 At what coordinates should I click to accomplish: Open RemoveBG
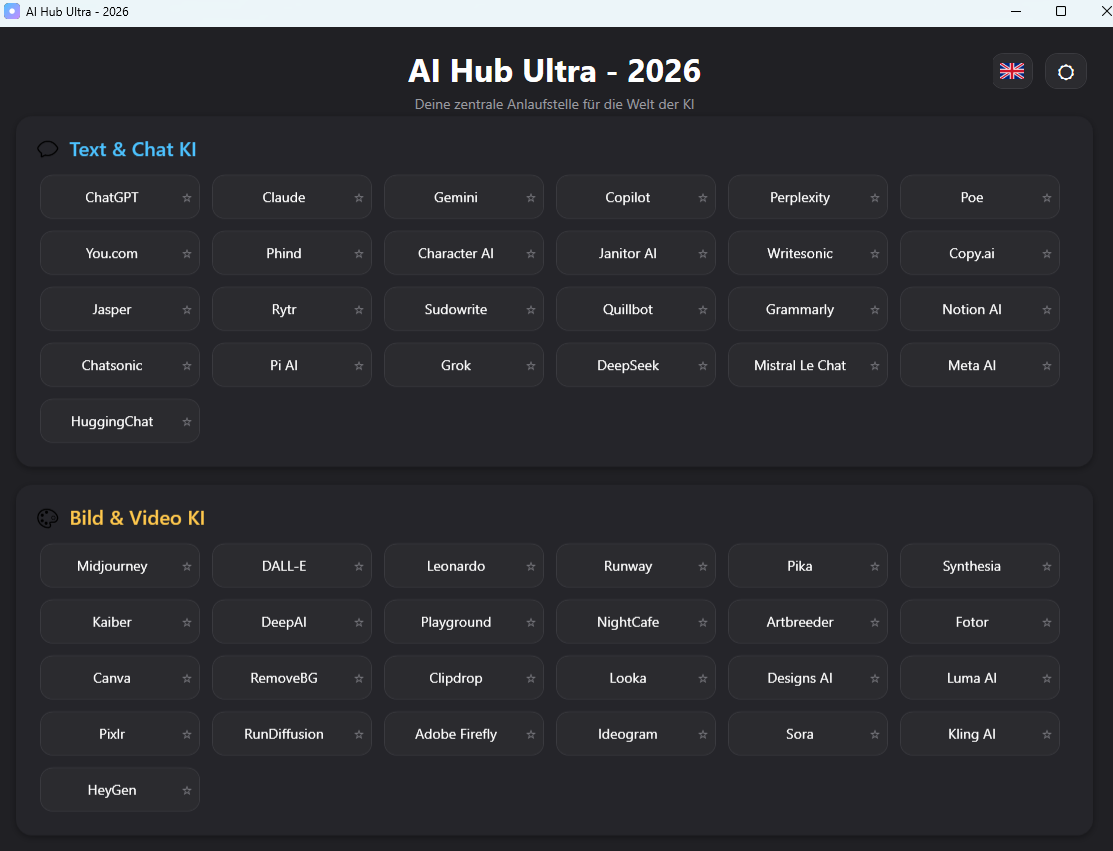292,678
